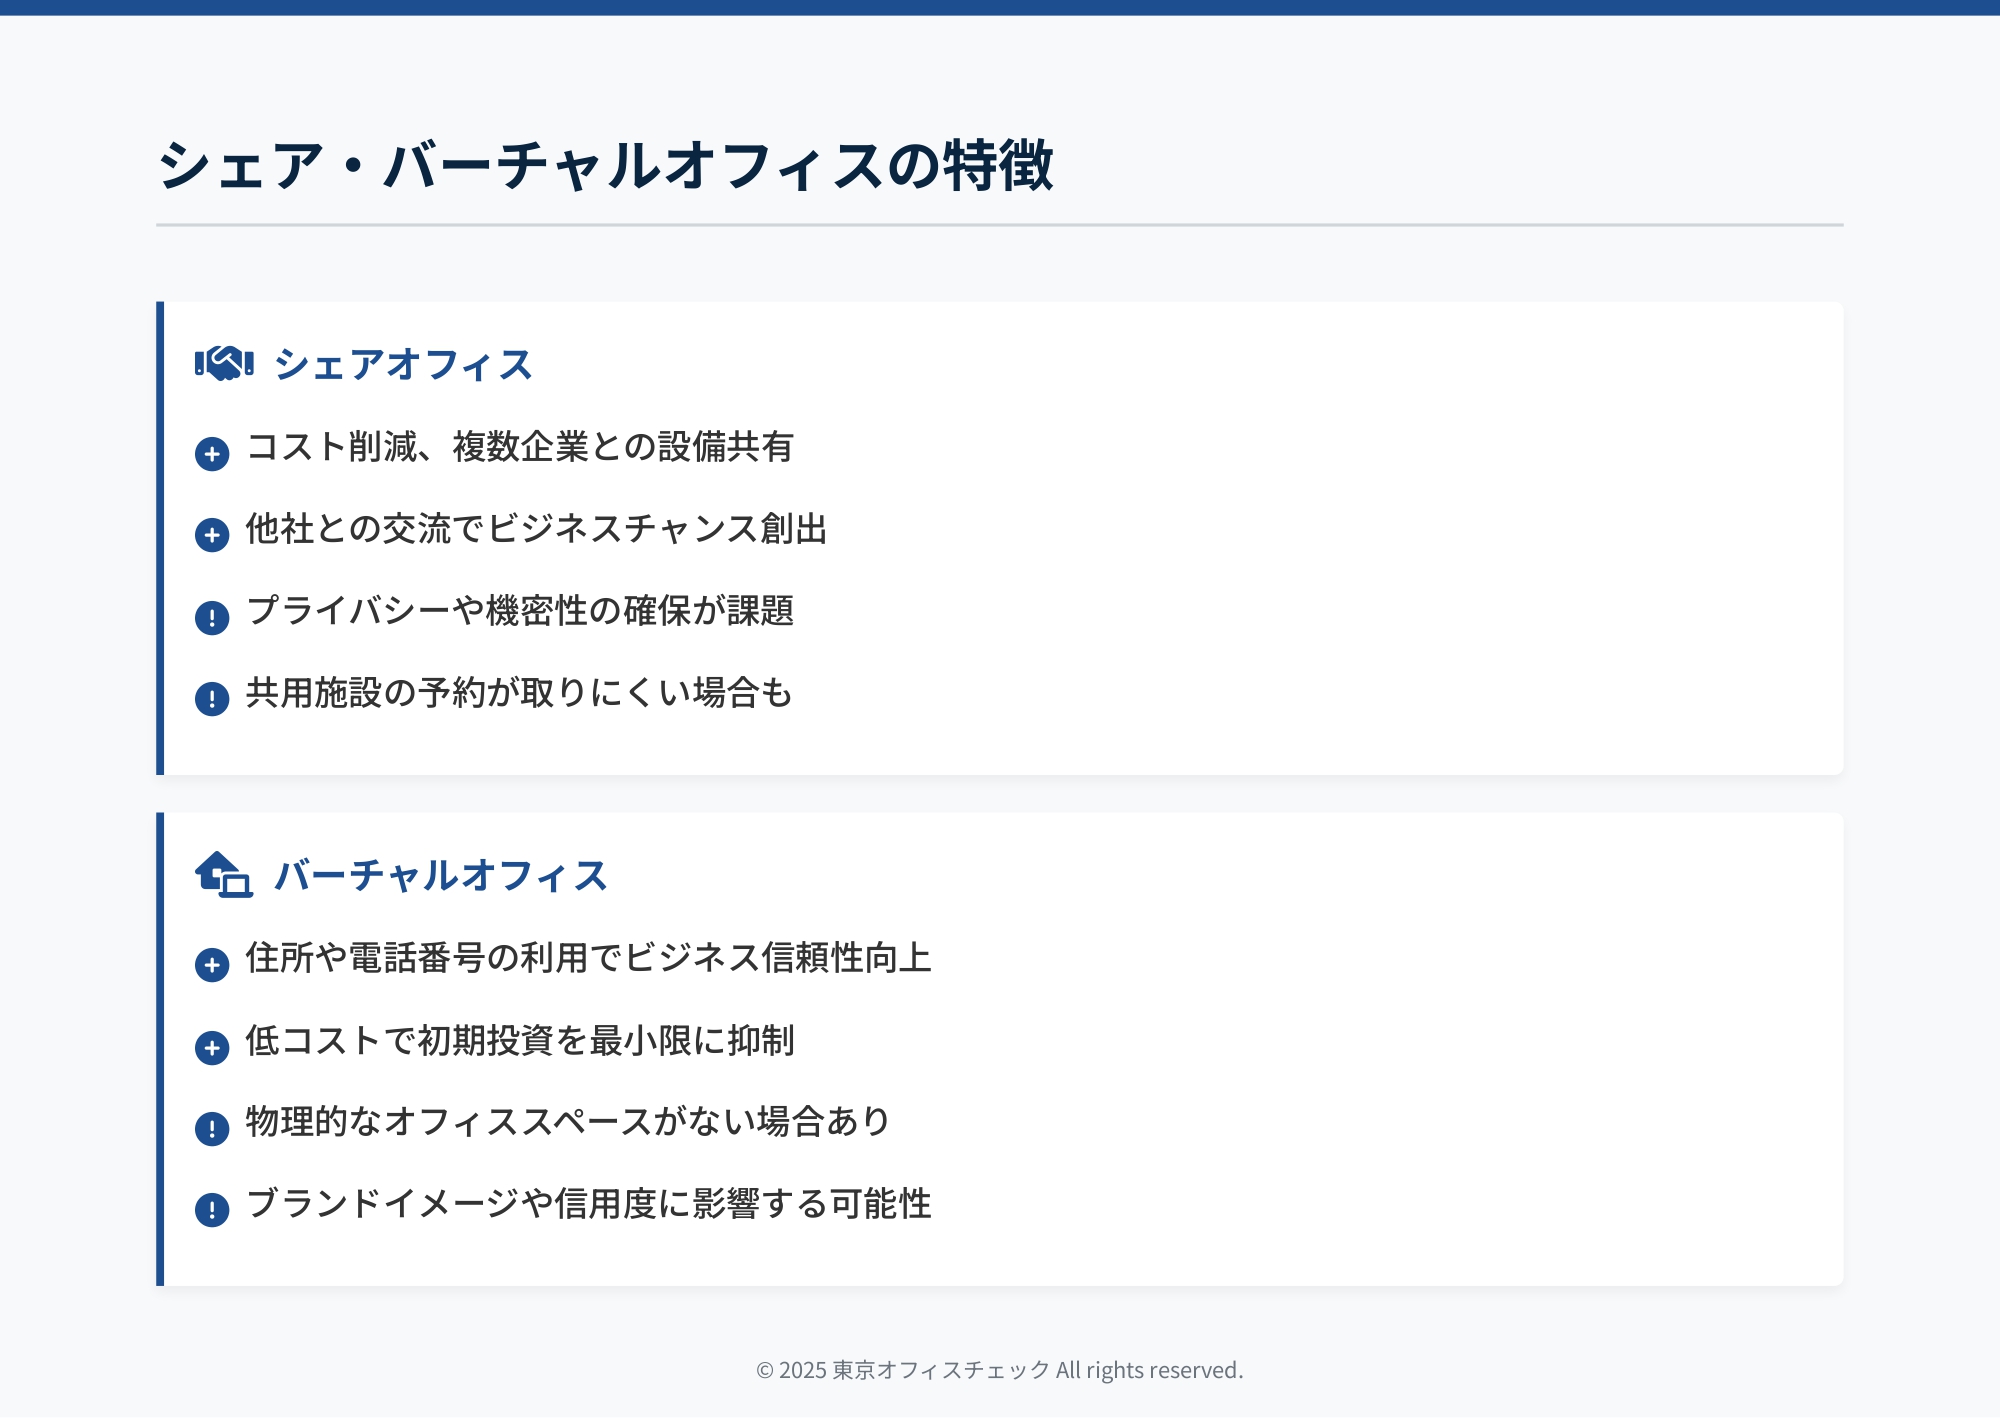Image resolution: width=2000 pixels, height=1419 pixels.
Task: Click the footer copyright 東京オフィスチェック text
Action: point(999,1370)
